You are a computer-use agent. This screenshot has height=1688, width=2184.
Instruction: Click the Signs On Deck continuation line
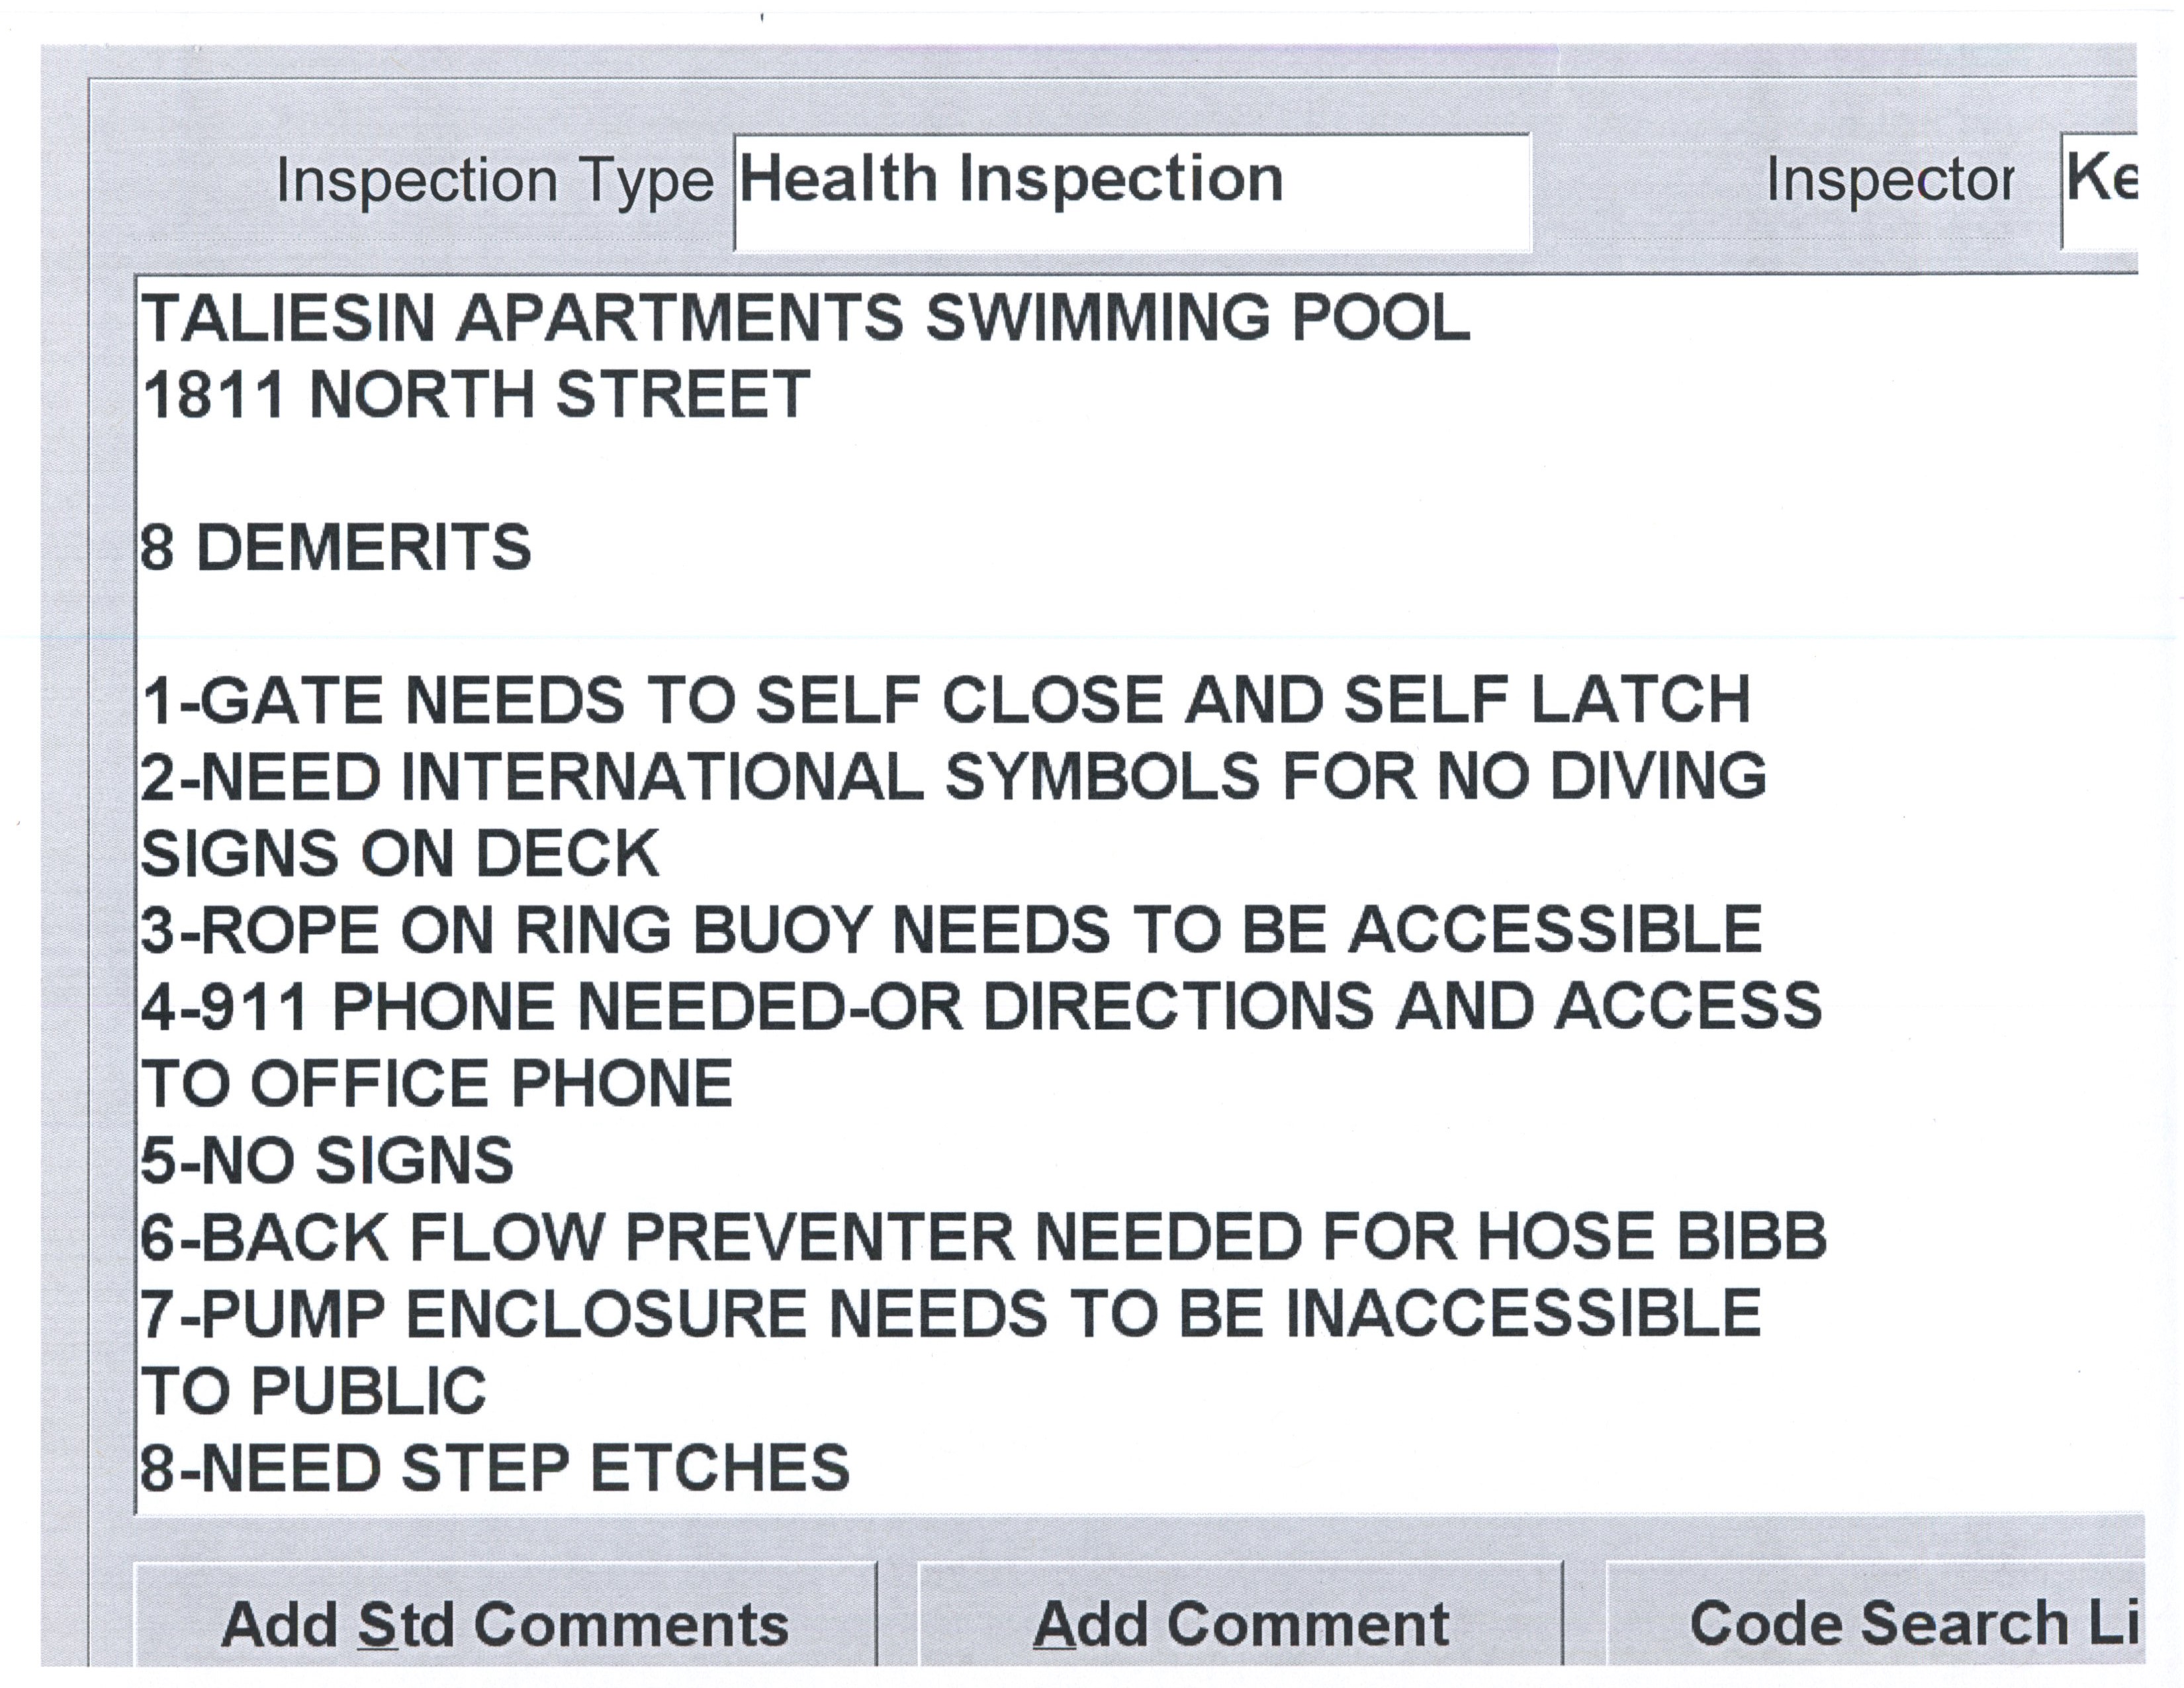[400, 854]
